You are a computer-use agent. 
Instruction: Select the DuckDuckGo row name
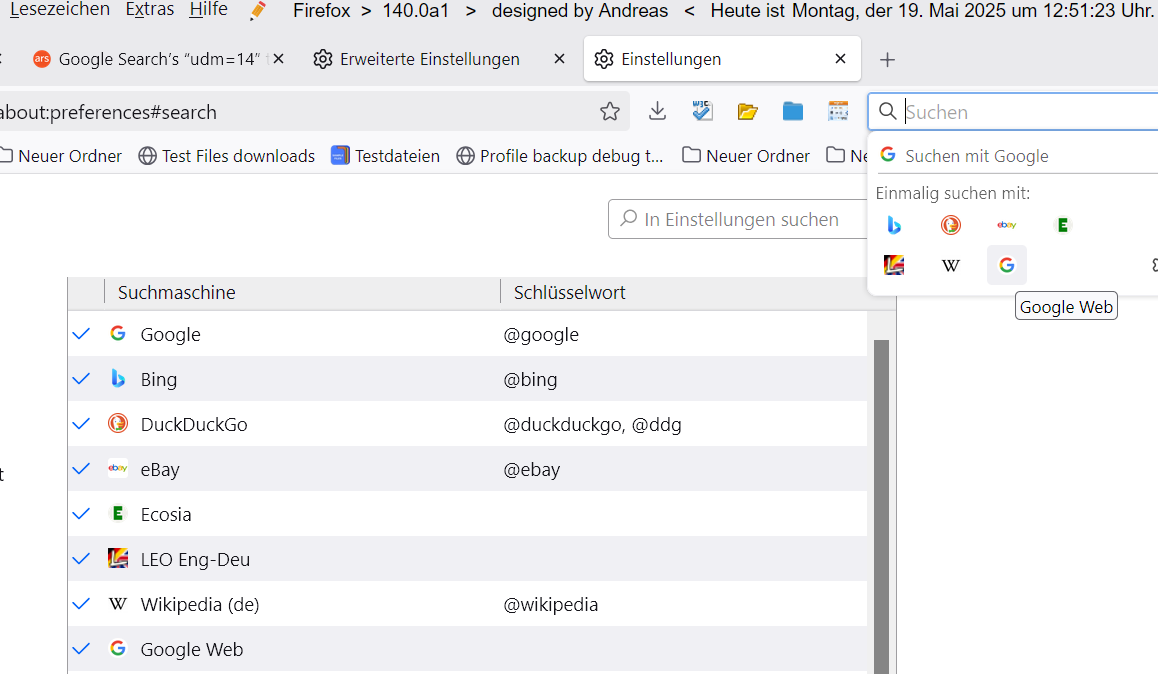[x=193, y=424]
